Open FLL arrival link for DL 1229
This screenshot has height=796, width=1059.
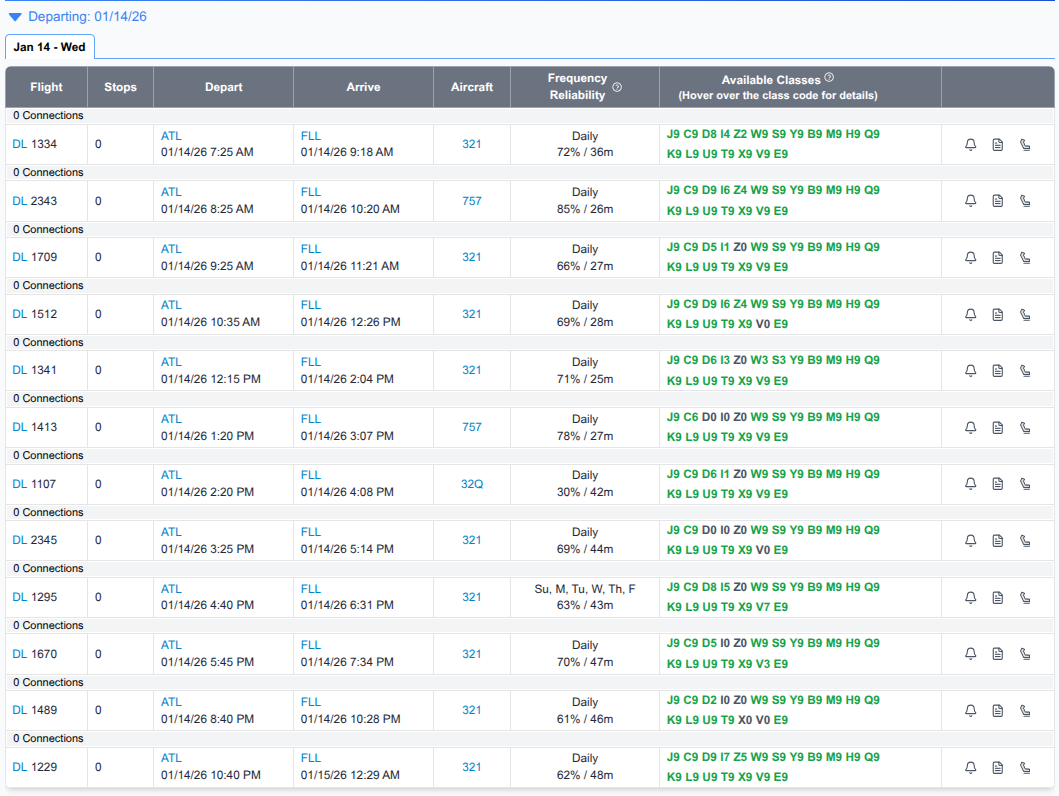309,759
